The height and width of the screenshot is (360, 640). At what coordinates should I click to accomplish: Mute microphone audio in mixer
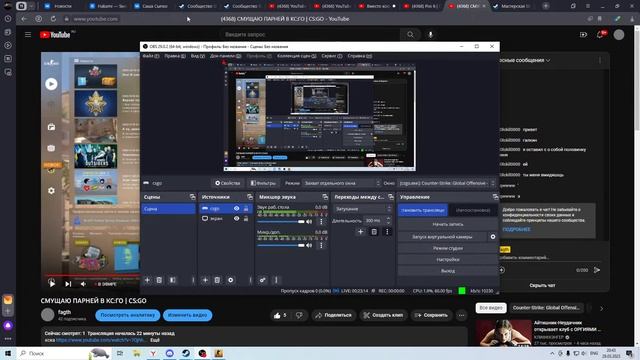pos(309,245)
